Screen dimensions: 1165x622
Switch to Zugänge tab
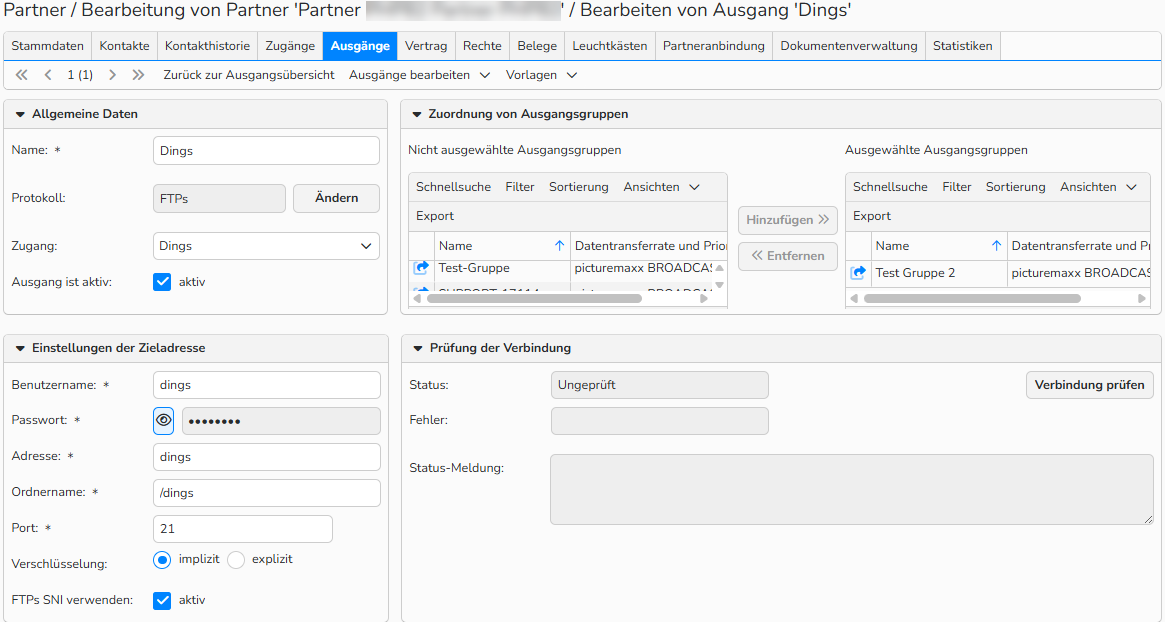point(290,46)
